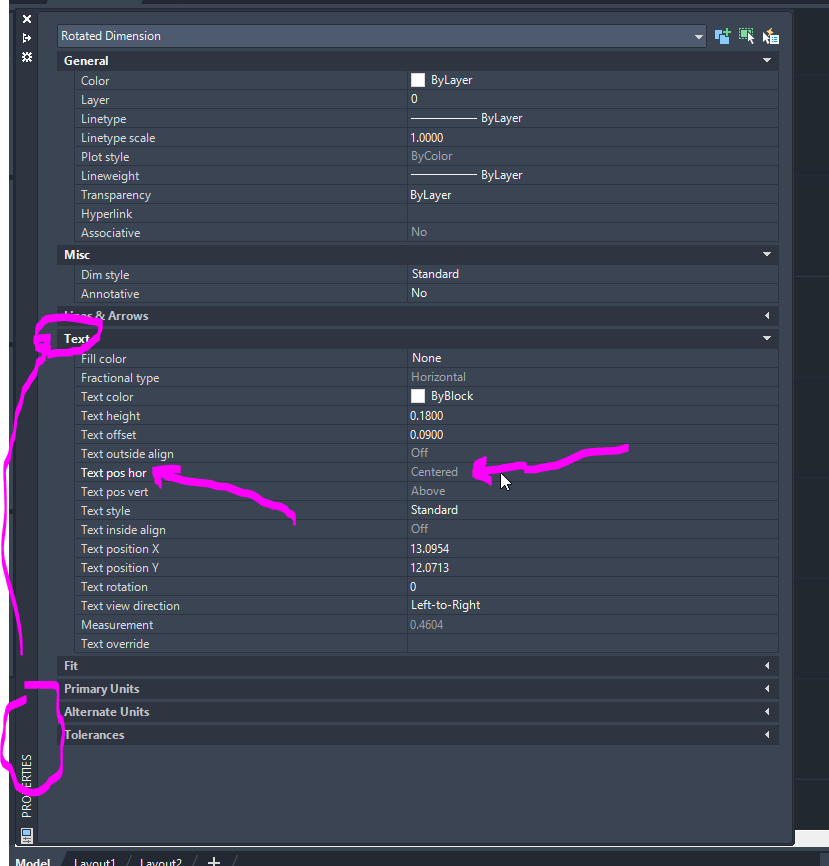
Task: Open the Layout1 tab
Action: [95, 862]
